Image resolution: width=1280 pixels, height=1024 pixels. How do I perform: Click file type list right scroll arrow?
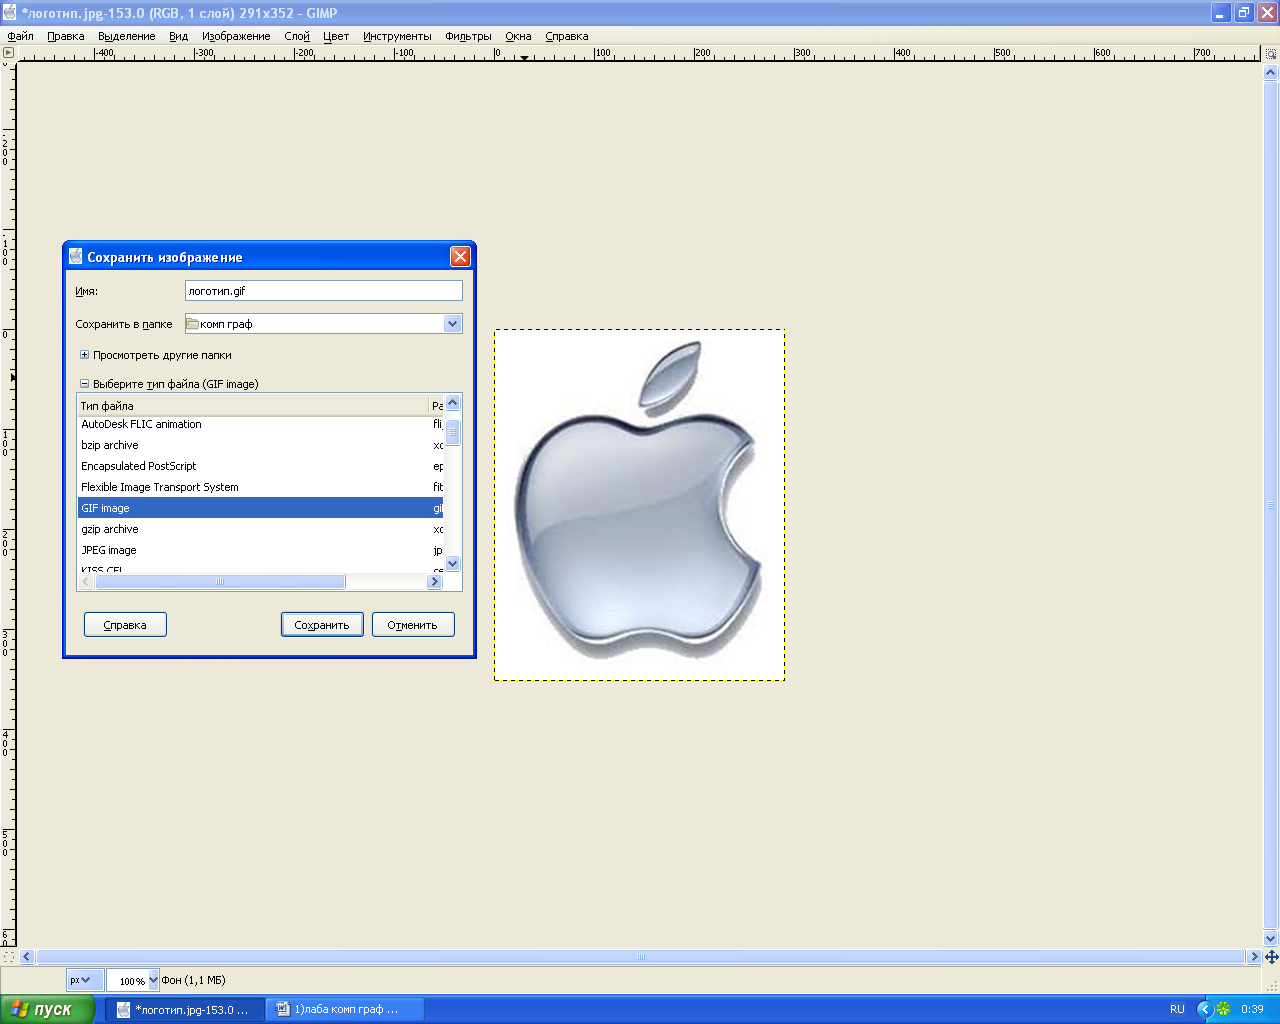tap(435, 581)
